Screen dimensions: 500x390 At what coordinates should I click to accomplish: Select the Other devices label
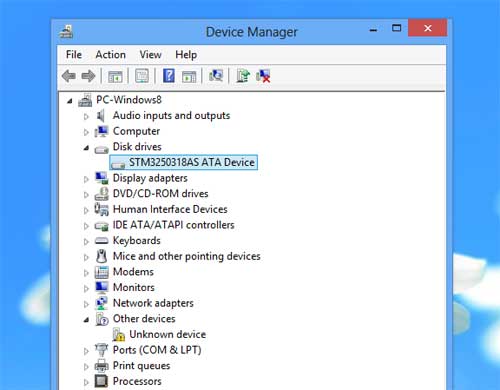[144, 319]
